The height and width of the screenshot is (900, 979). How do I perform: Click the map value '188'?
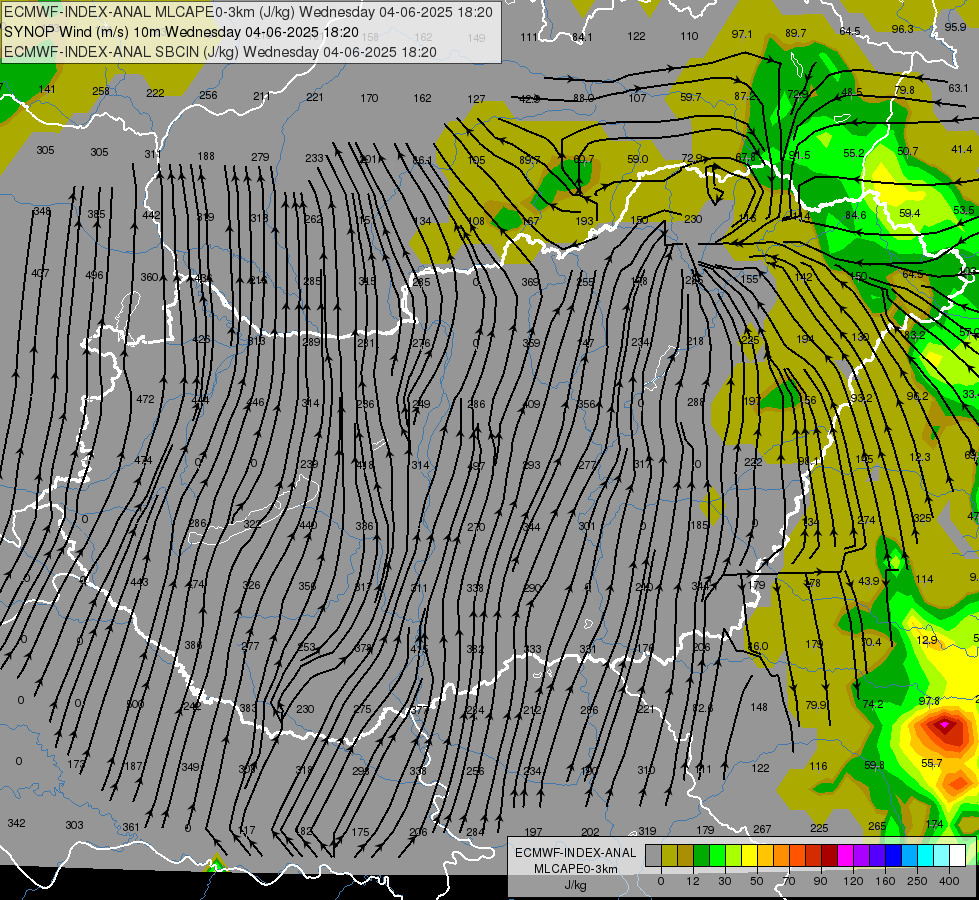click(206, 156)
